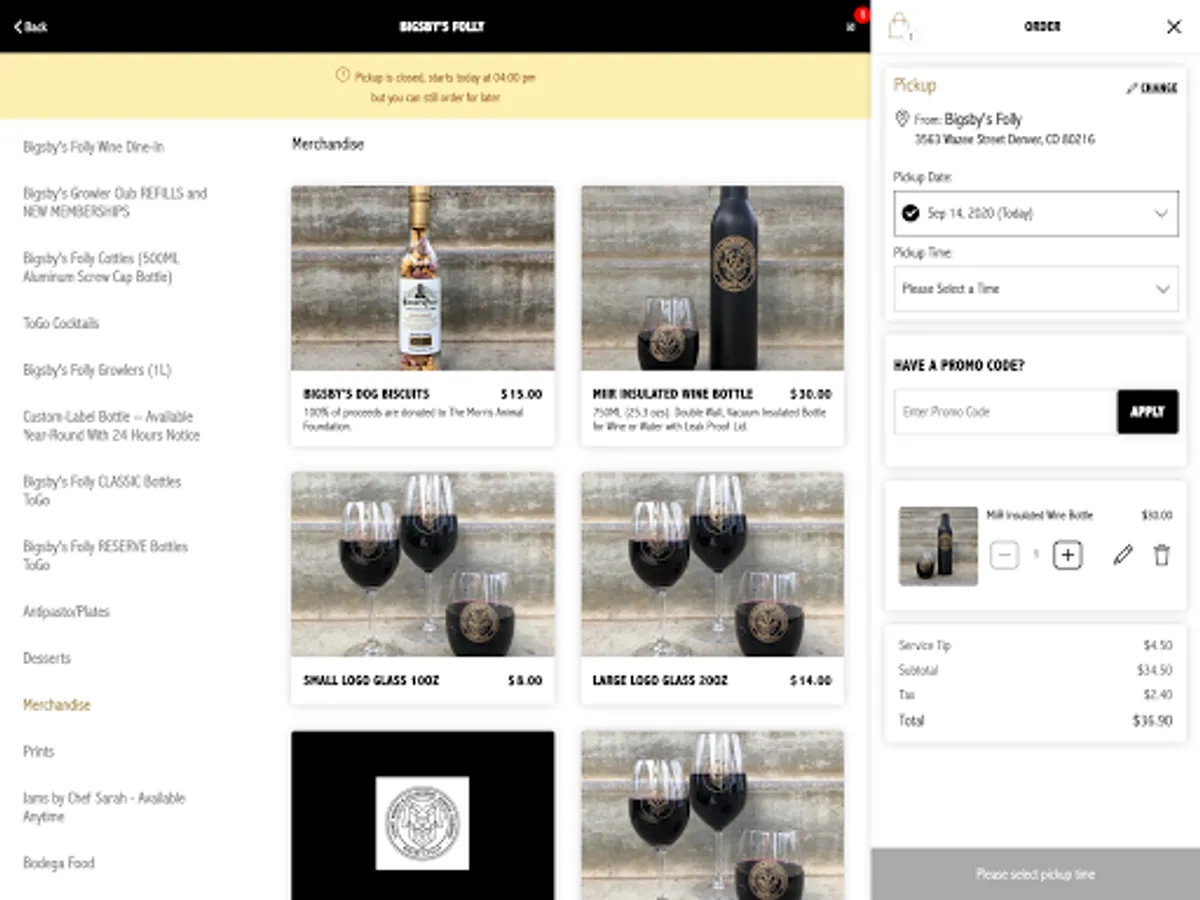The height and width of the screenshot is (900, 1200).
Task: Click the $14.00 large glass price
Action: [x=811, y=680]
